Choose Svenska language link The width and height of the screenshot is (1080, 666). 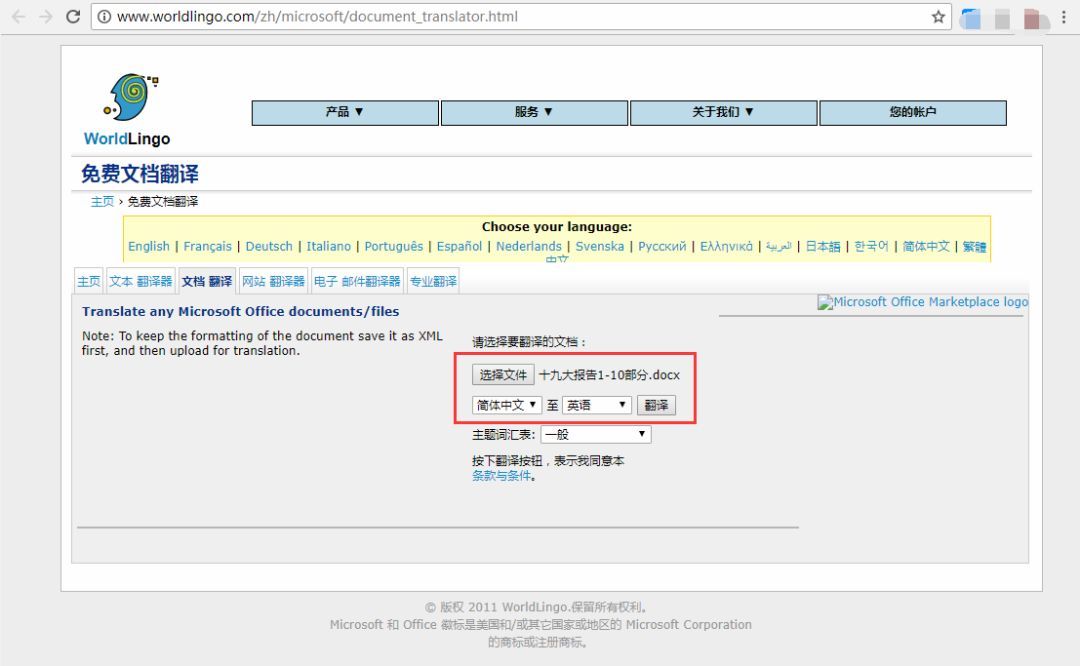(600, 247)
